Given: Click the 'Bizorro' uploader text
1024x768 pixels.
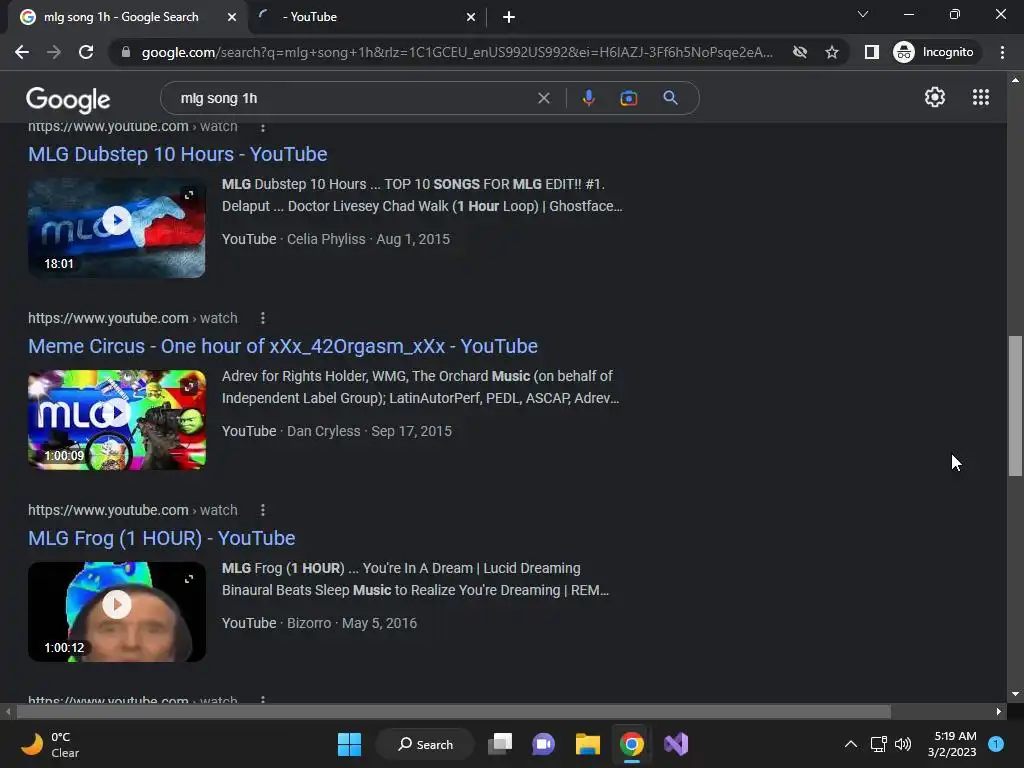Looking at the screenshot, I should tap(309, 623).
